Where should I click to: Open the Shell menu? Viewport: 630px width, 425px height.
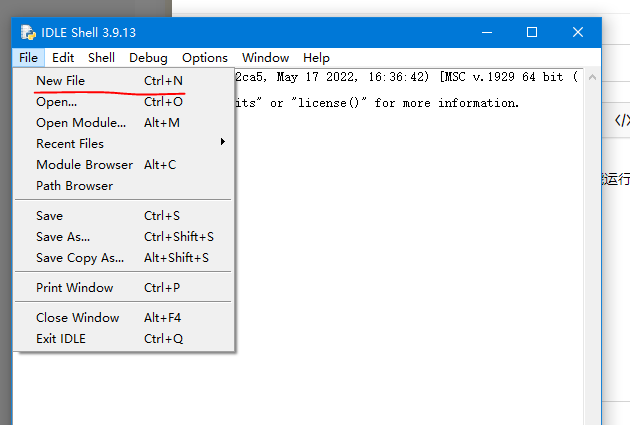101,58
